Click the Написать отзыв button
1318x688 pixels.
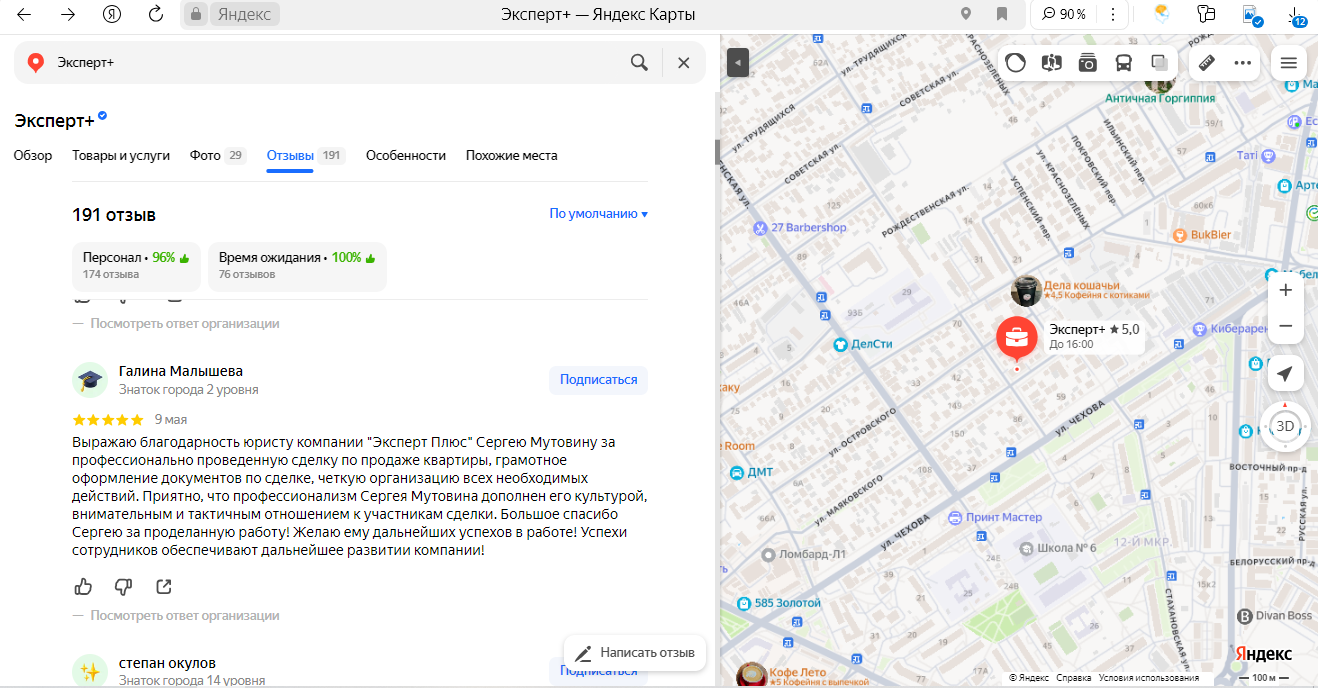point(635,653)
